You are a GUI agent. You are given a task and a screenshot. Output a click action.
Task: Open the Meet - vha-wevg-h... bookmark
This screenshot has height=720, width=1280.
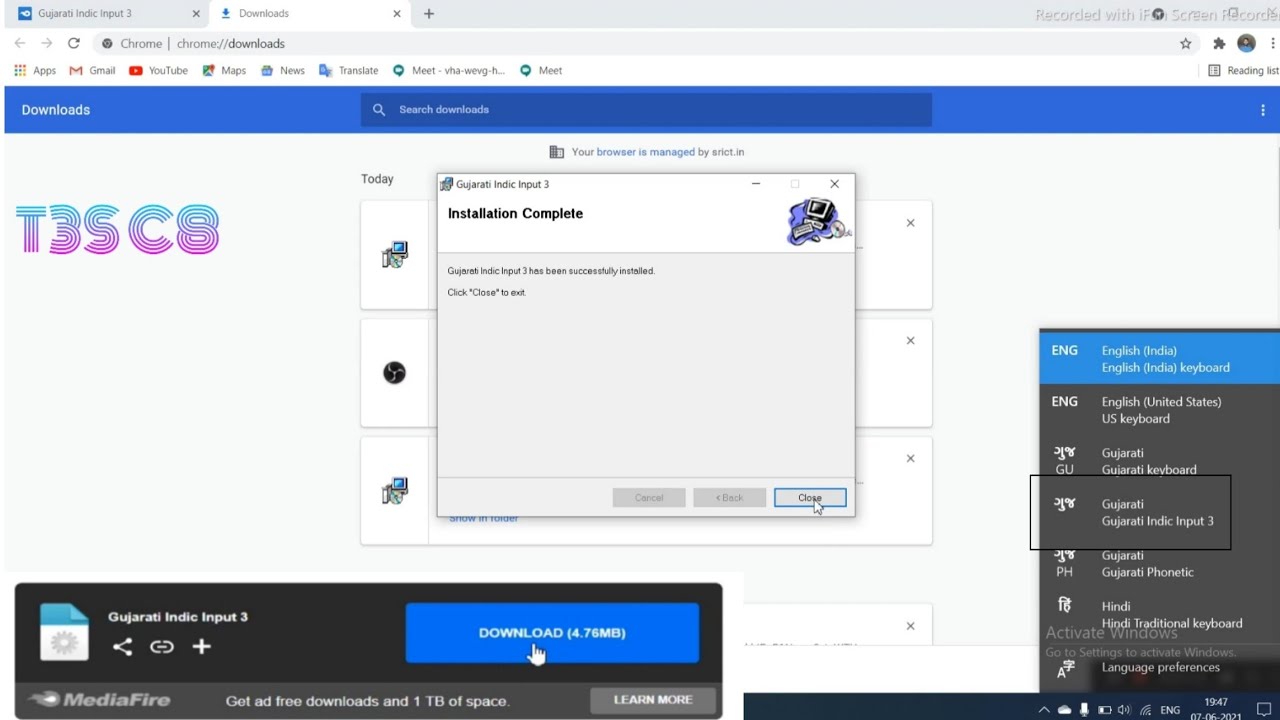449,70
